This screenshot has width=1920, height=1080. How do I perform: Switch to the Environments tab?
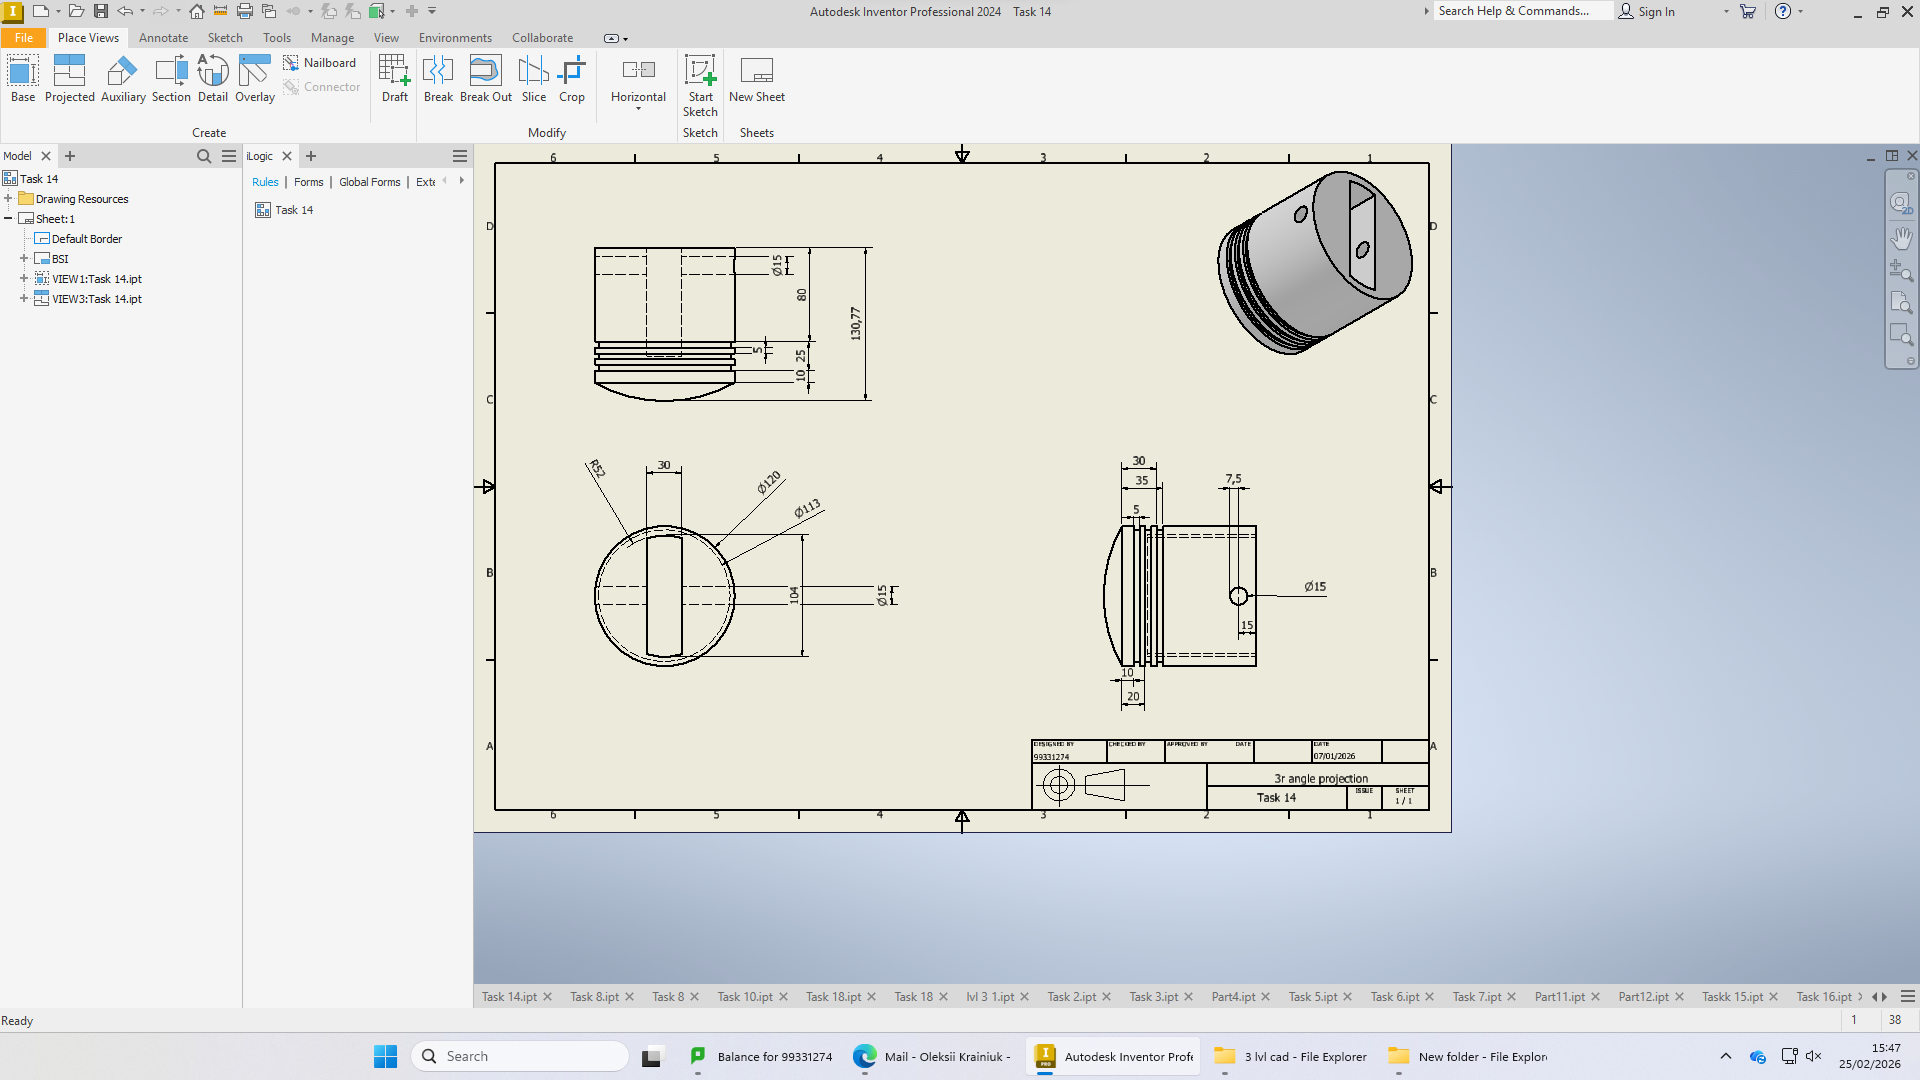tap(455, 38)
